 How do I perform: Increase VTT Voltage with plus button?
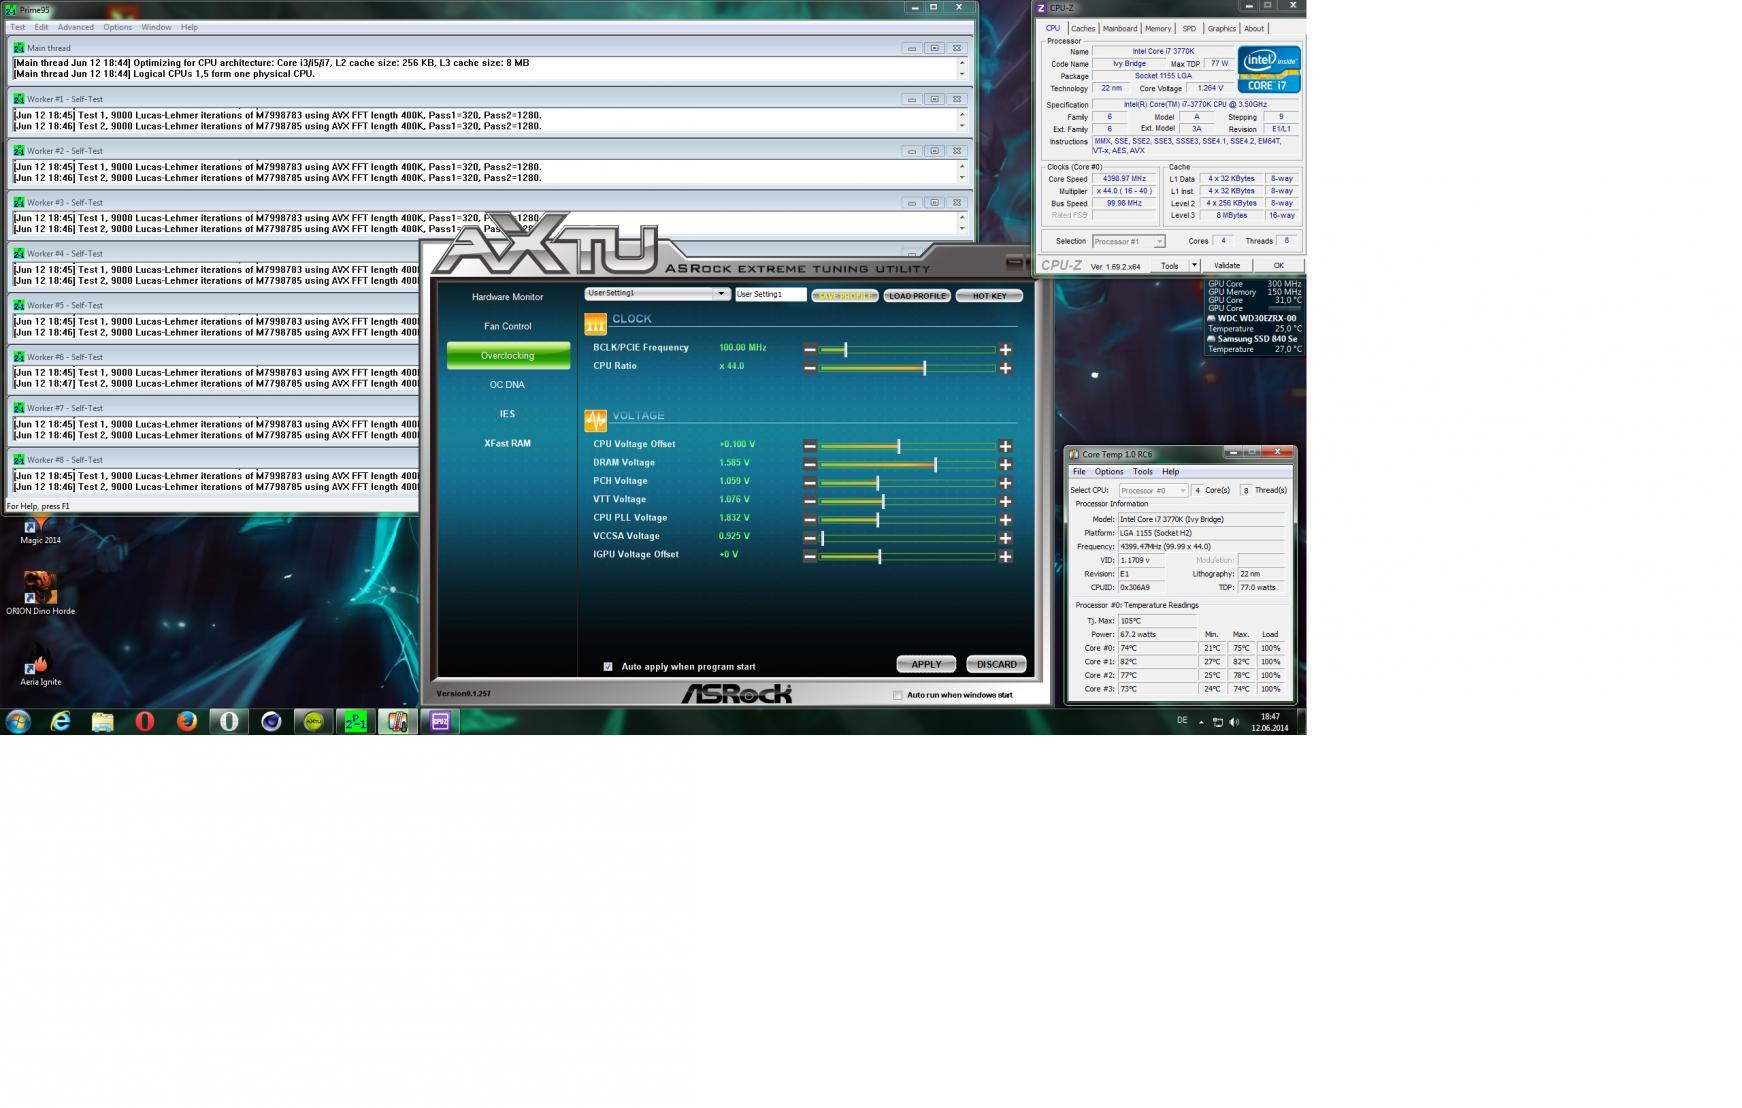click(1005, 502)
